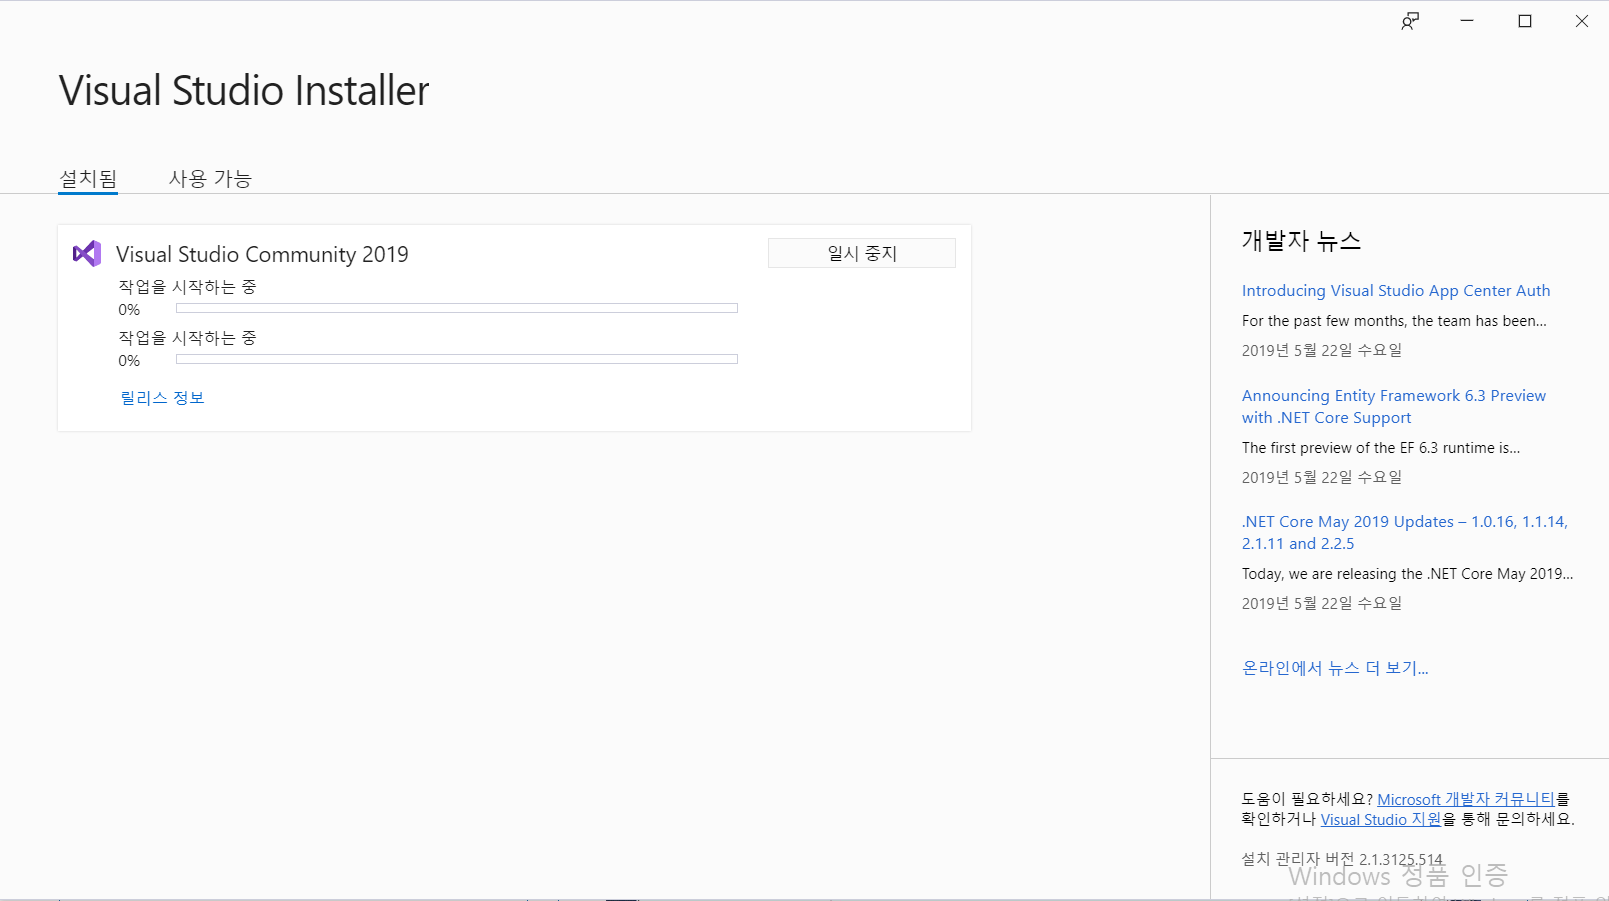Click the date under .NET Core May updates

1322,603
